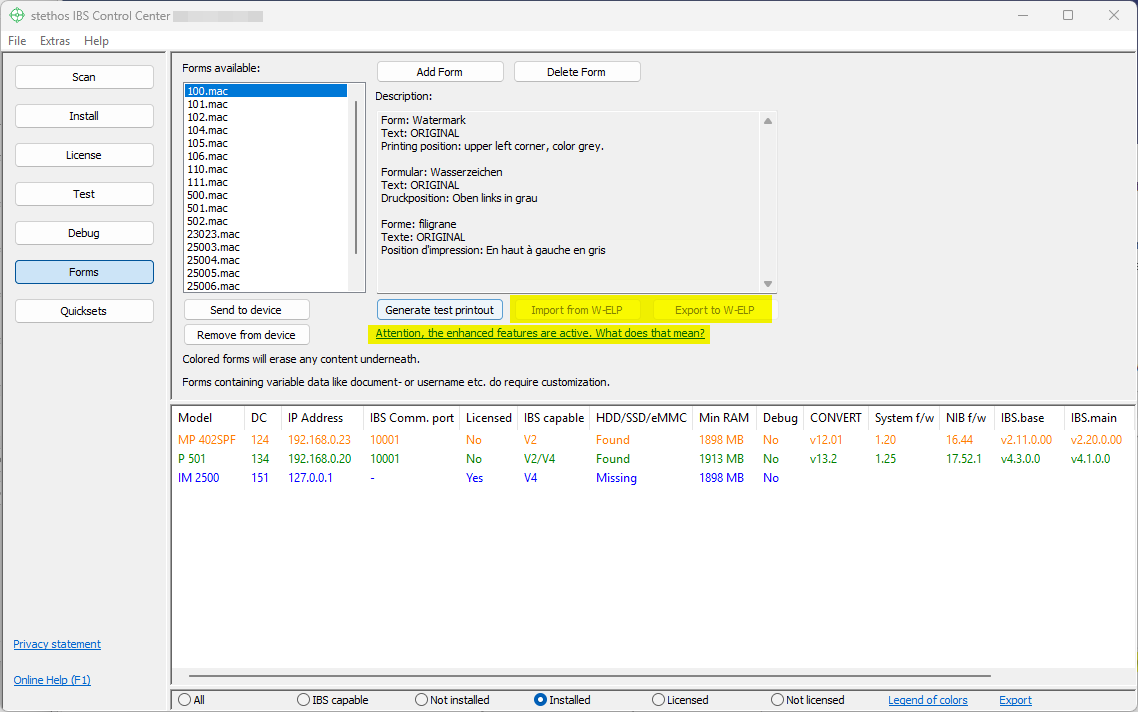Viewport: 1138px width, 712px height.
Task: Click the Scan sidebar button
Action: tap(84, 77)
